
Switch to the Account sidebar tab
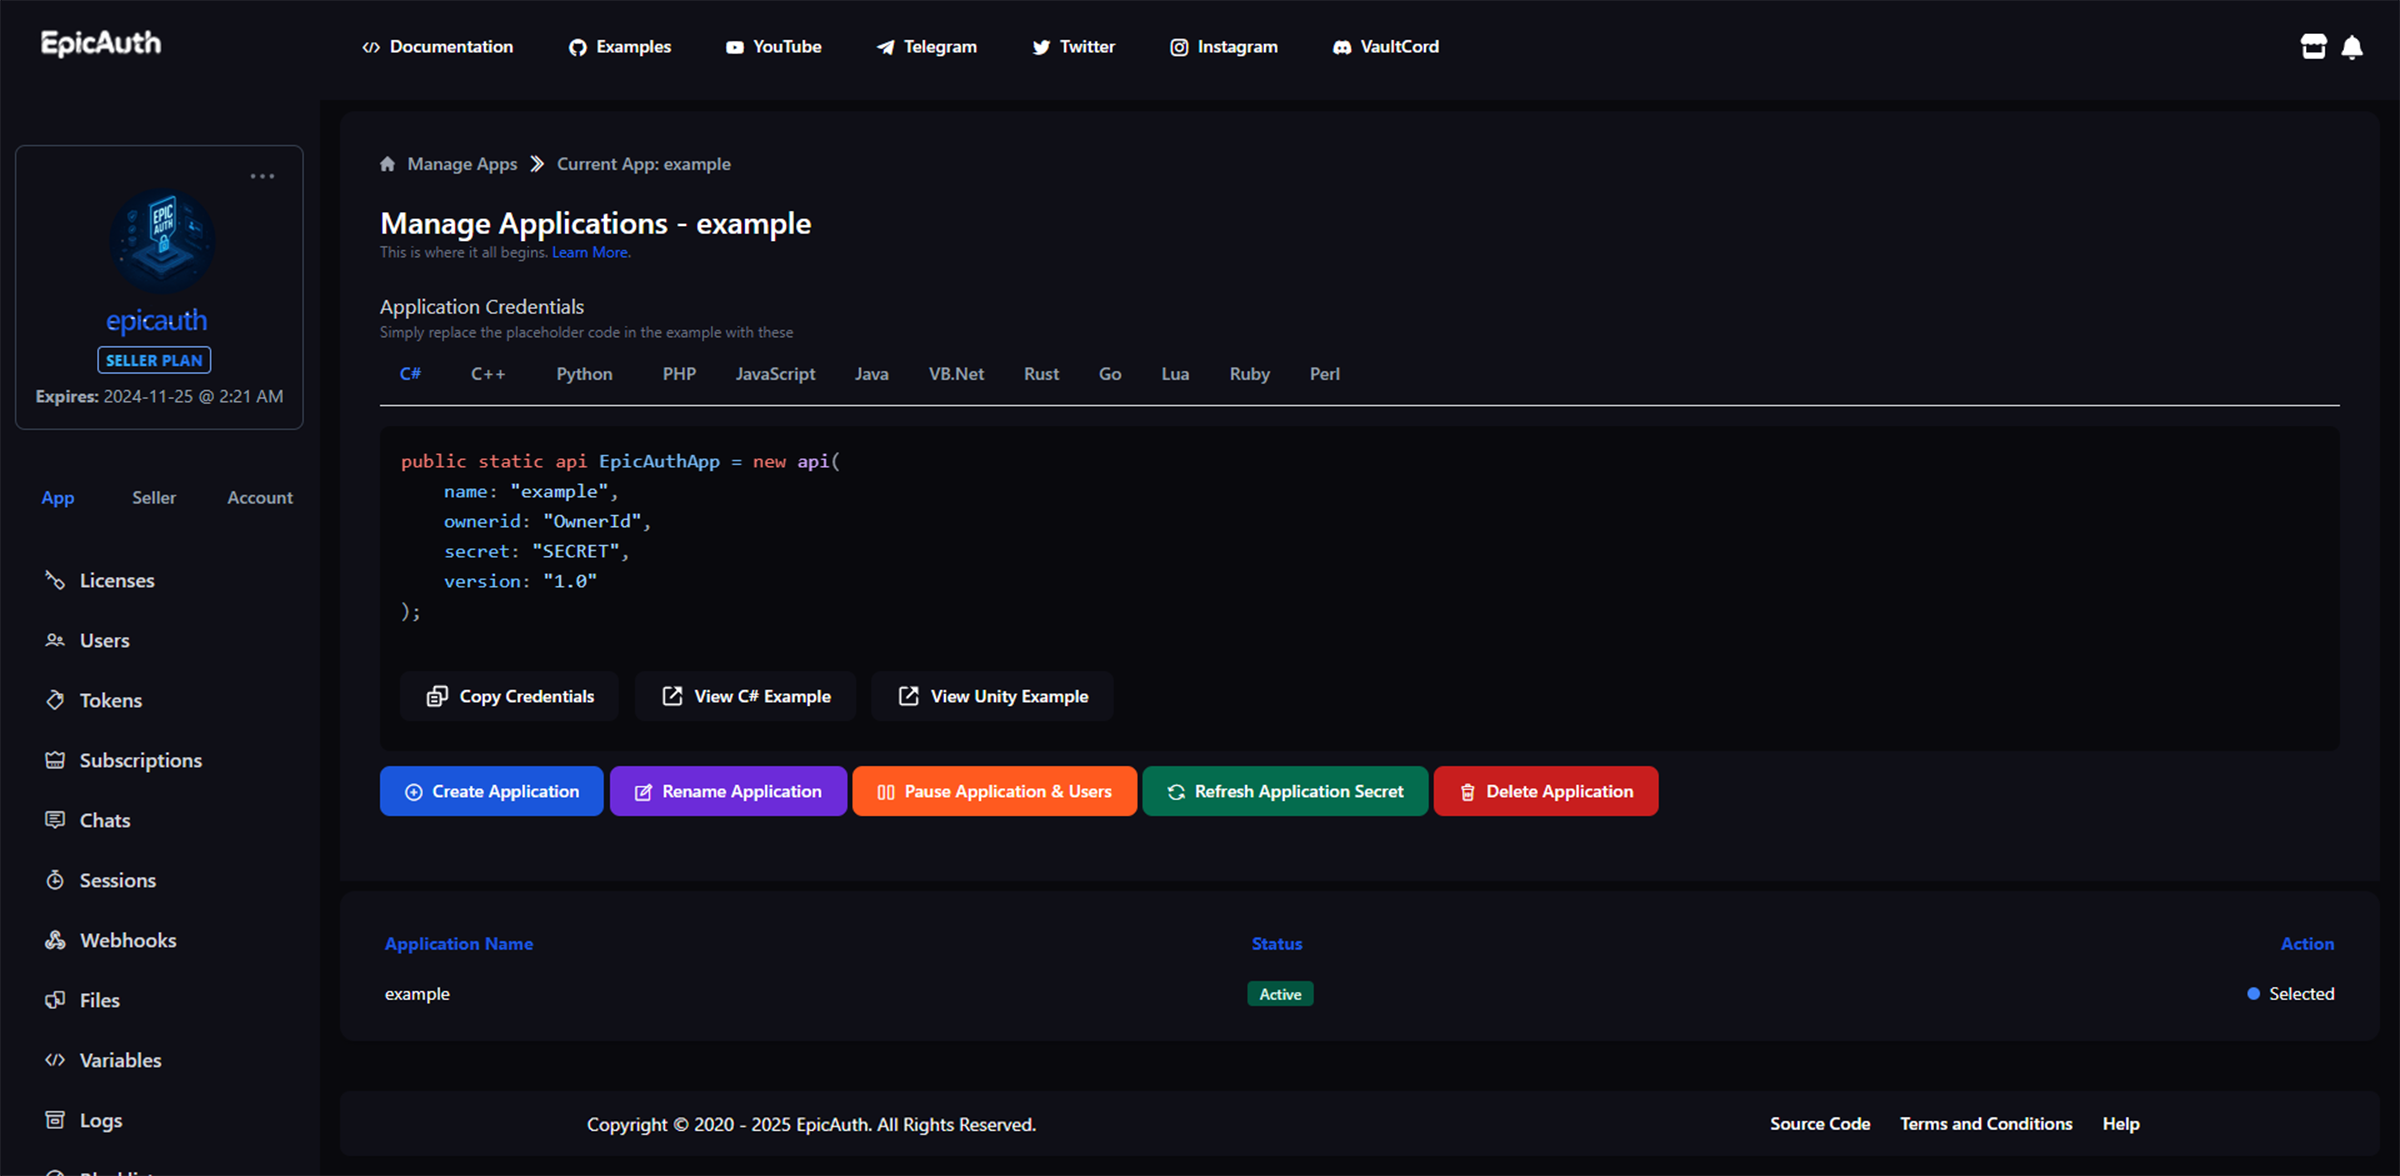[260, 497]
